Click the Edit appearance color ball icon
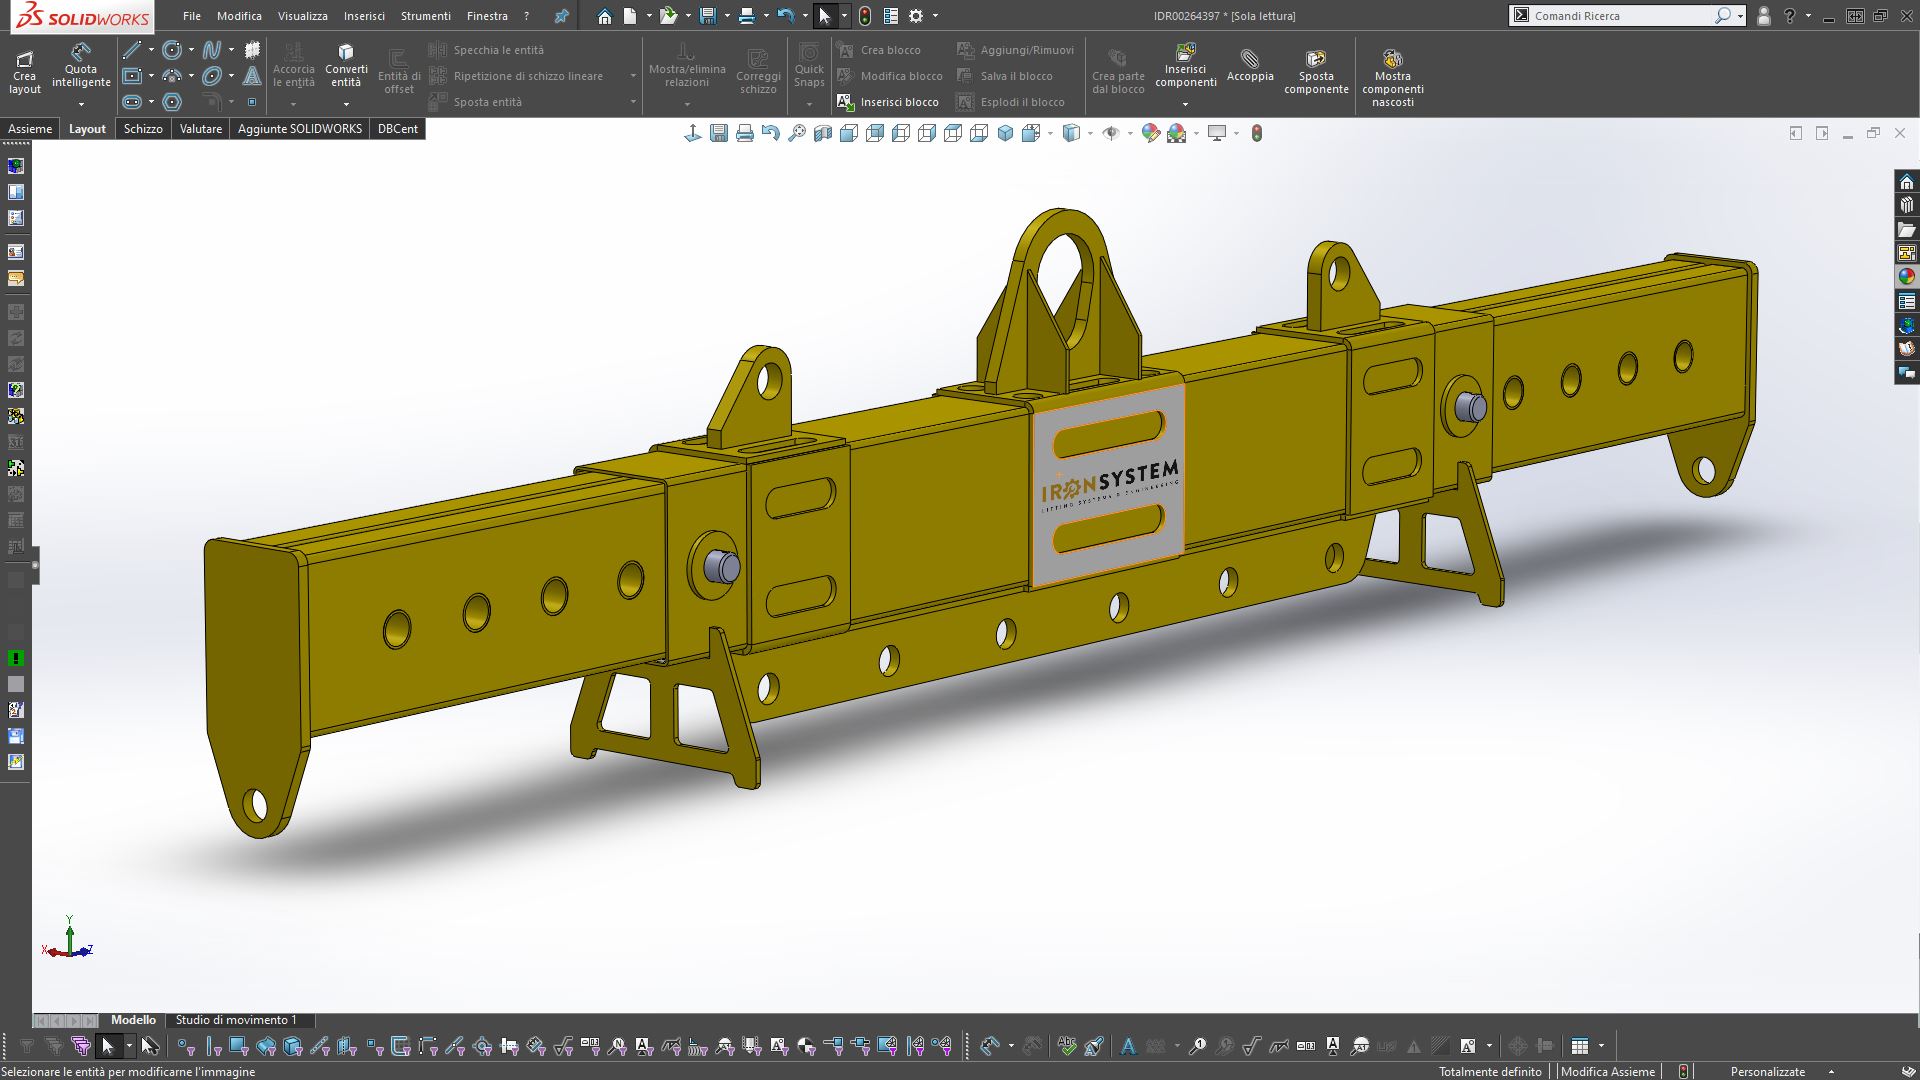The width and height of the screenshot is (1920, 1080). click(x=1151, y=133)
